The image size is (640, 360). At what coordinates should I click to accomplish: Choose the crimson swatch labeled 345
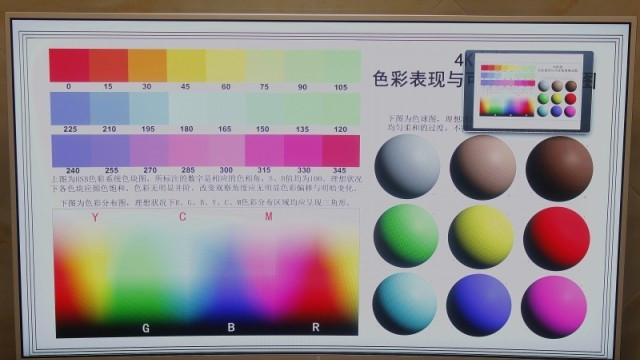341,151
